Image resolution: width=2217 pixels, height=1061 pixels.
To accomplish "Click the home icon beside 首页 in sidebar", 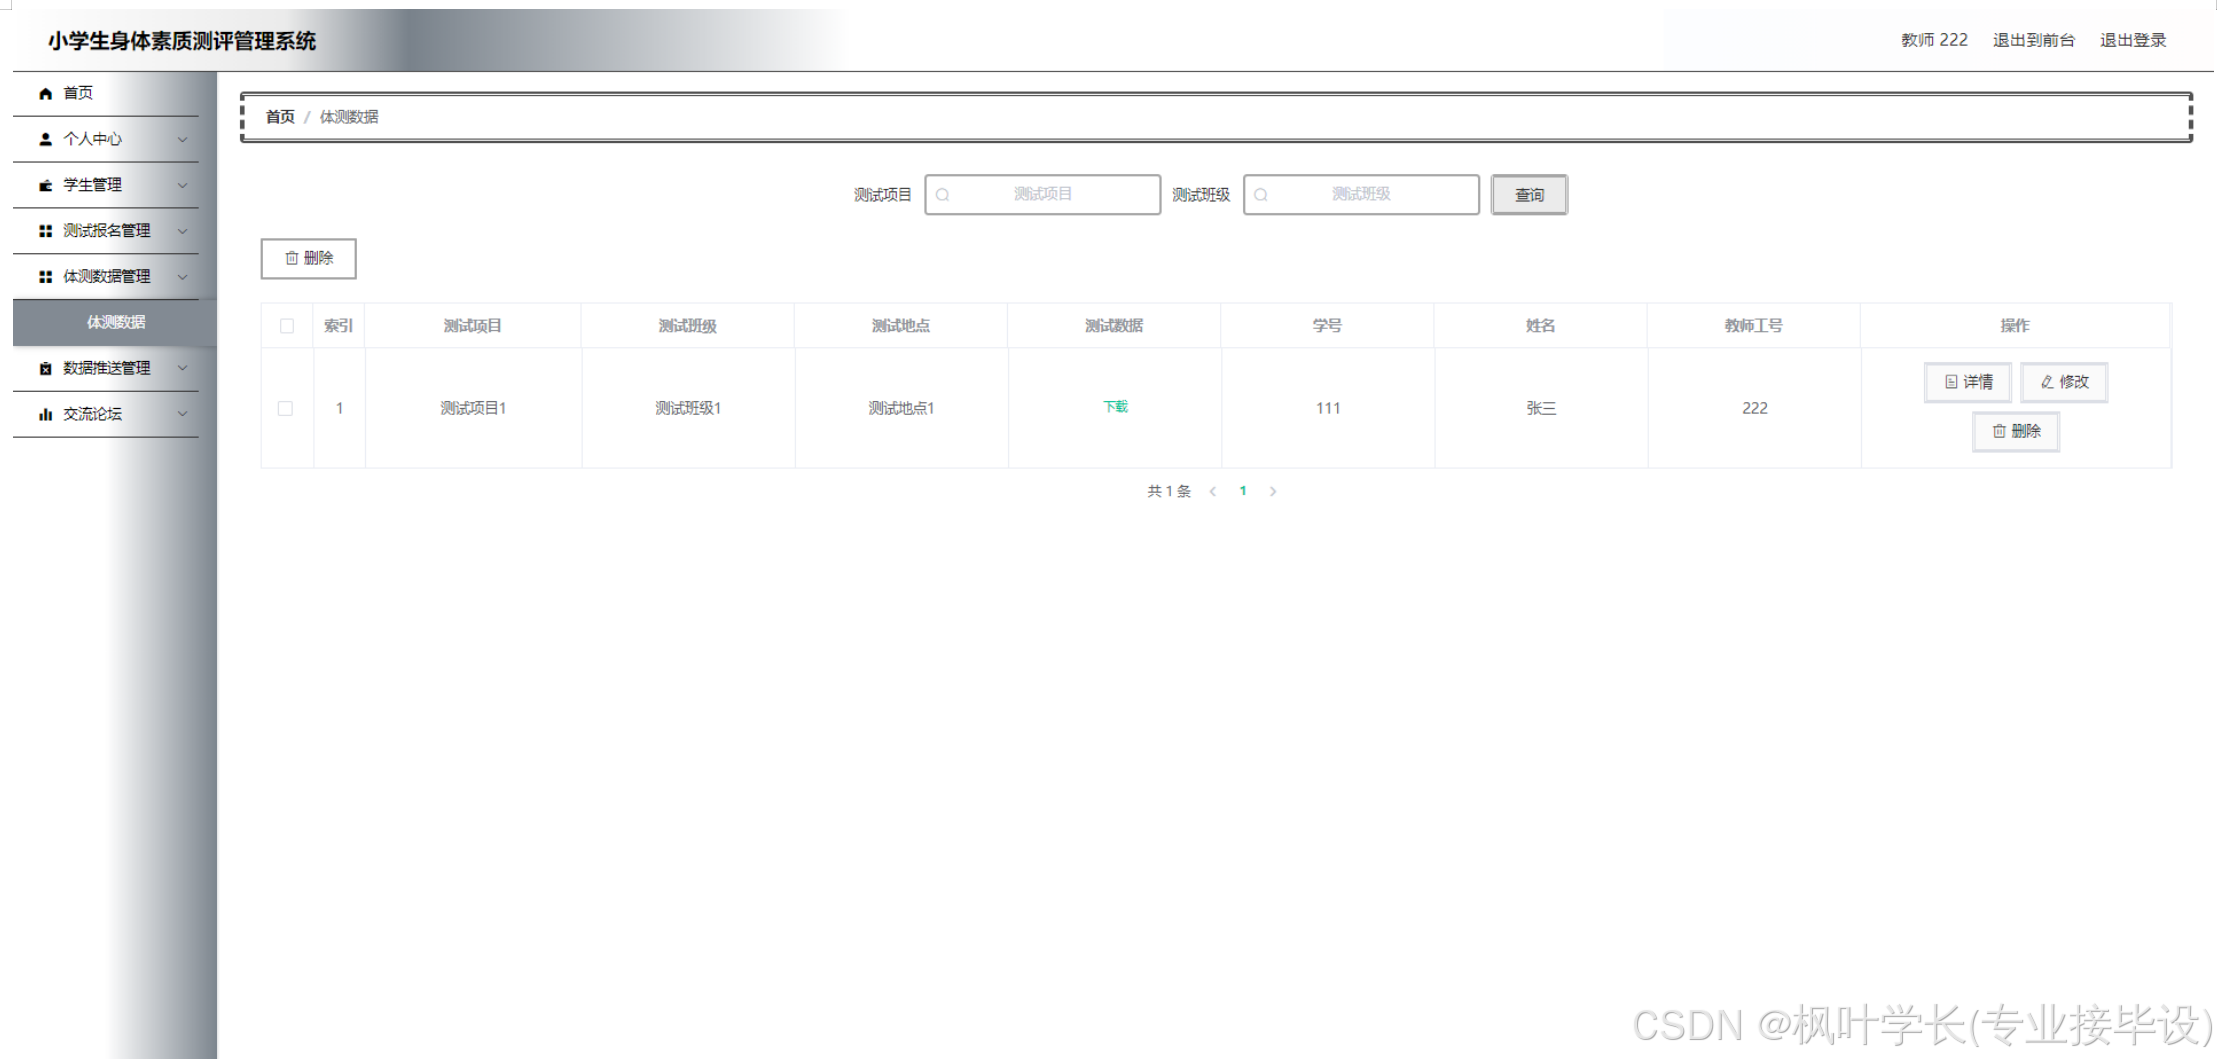I will [45, 93].
